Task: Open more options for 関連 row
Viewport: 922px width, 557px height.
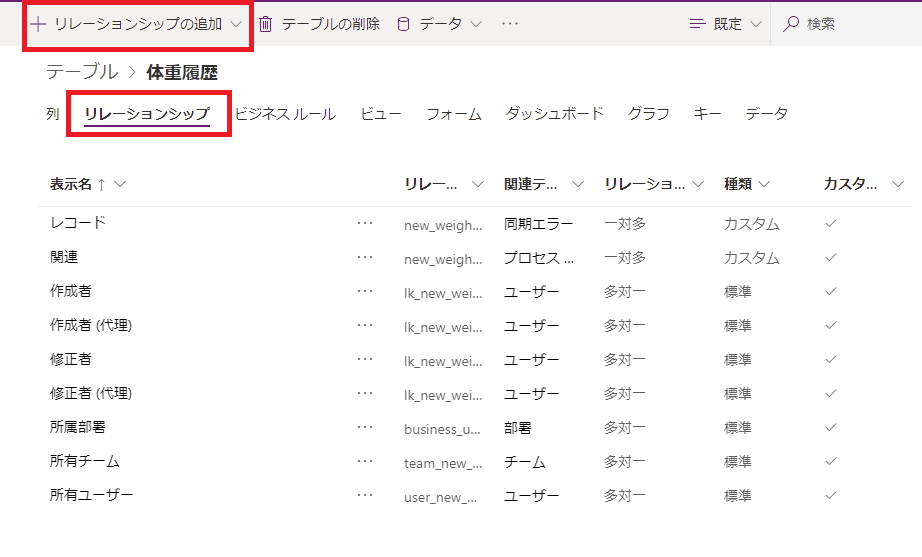Action: tap(365, 257)
